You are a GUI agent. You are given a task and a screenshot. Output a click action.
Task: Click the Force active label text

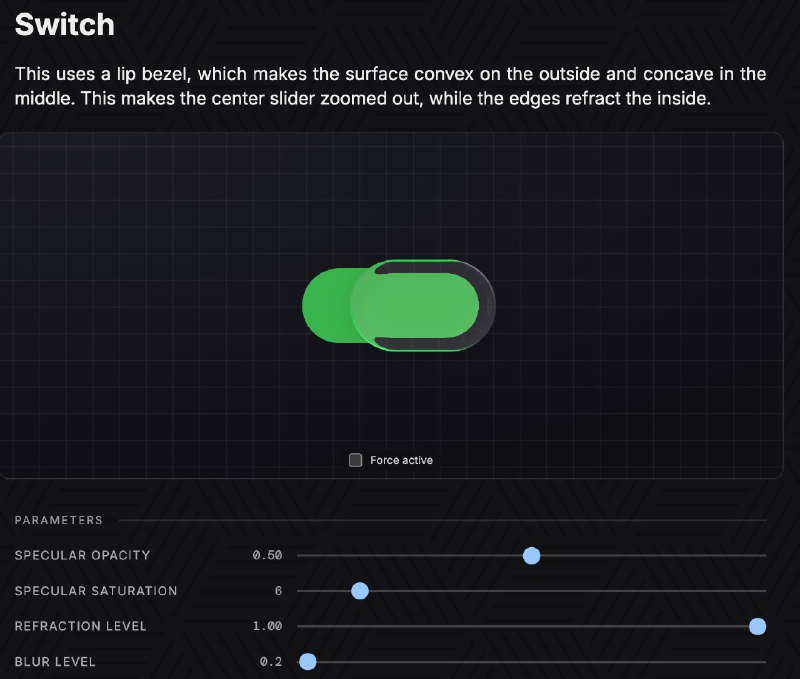[x=400, y=460]
